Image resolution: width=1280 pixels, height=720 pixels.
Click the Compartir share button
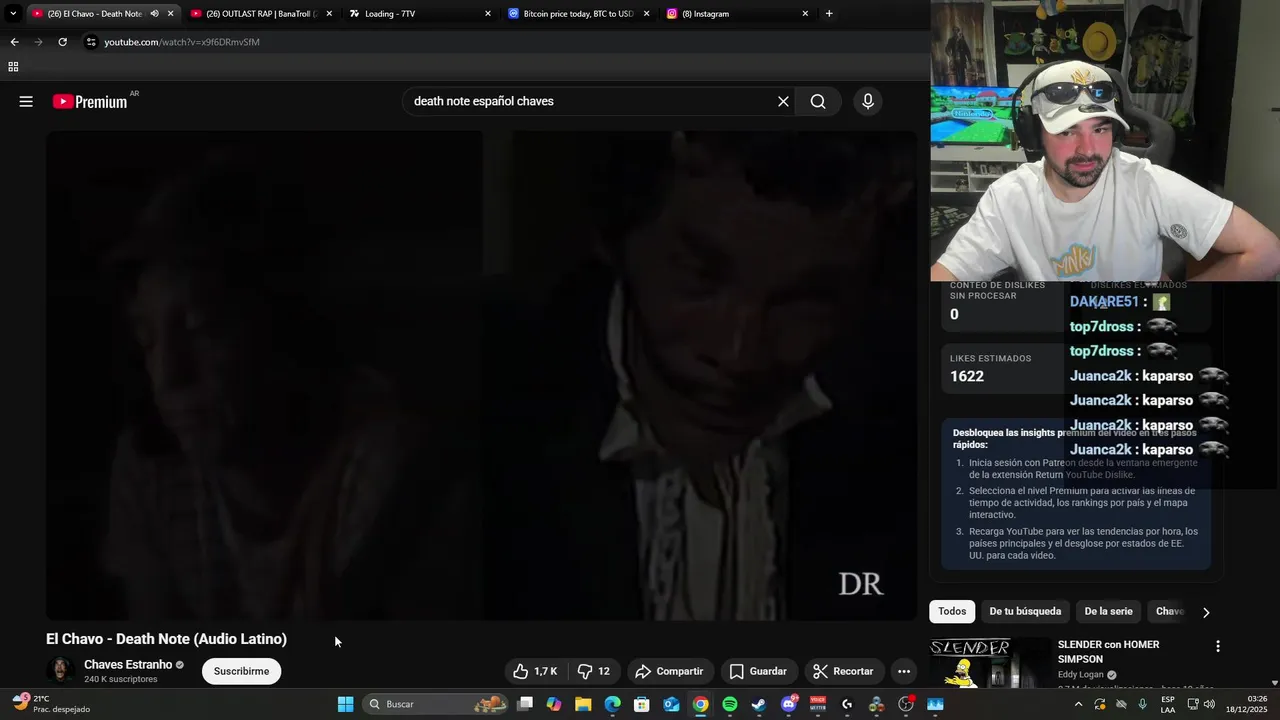pyautogui.click(x=669, y=671)
